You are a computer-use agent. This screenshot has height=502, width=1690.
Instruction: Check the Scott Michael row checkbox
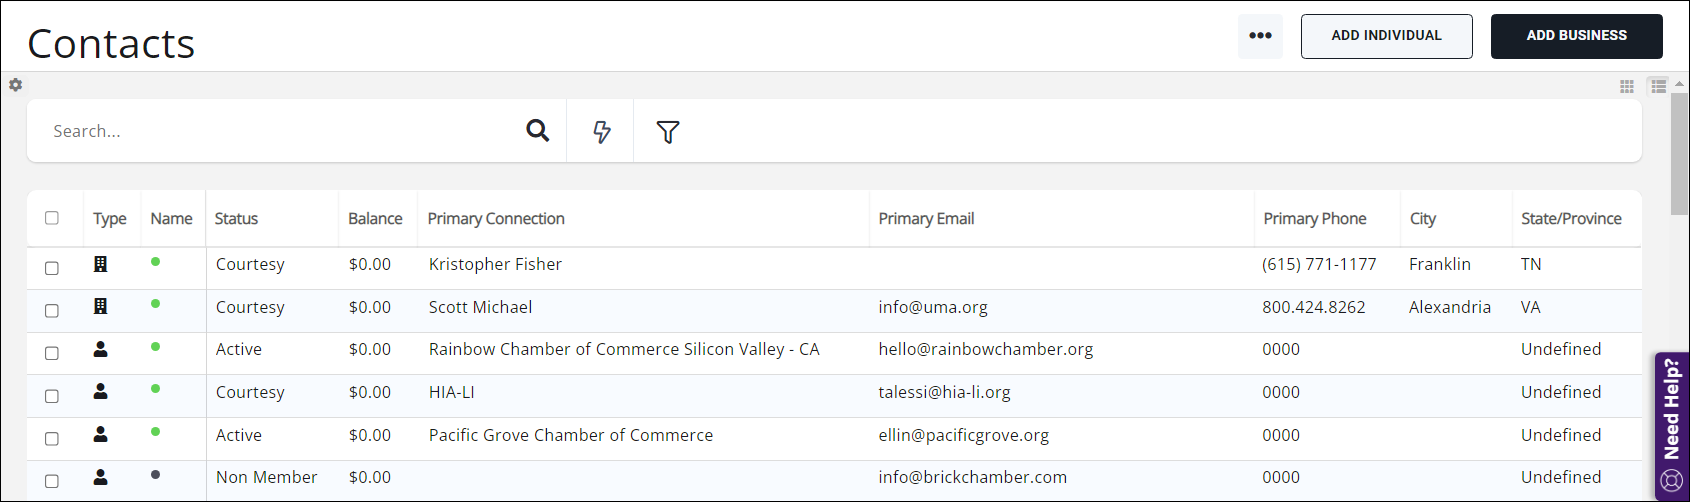coord(52,311)
